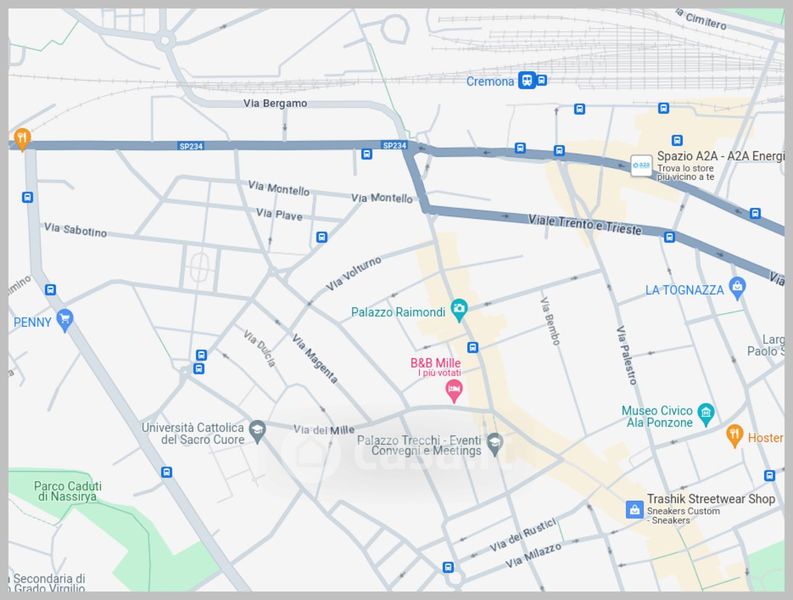
Task: Select the LA TOGNAZZA shopping pin
Action: click(738, 289)
